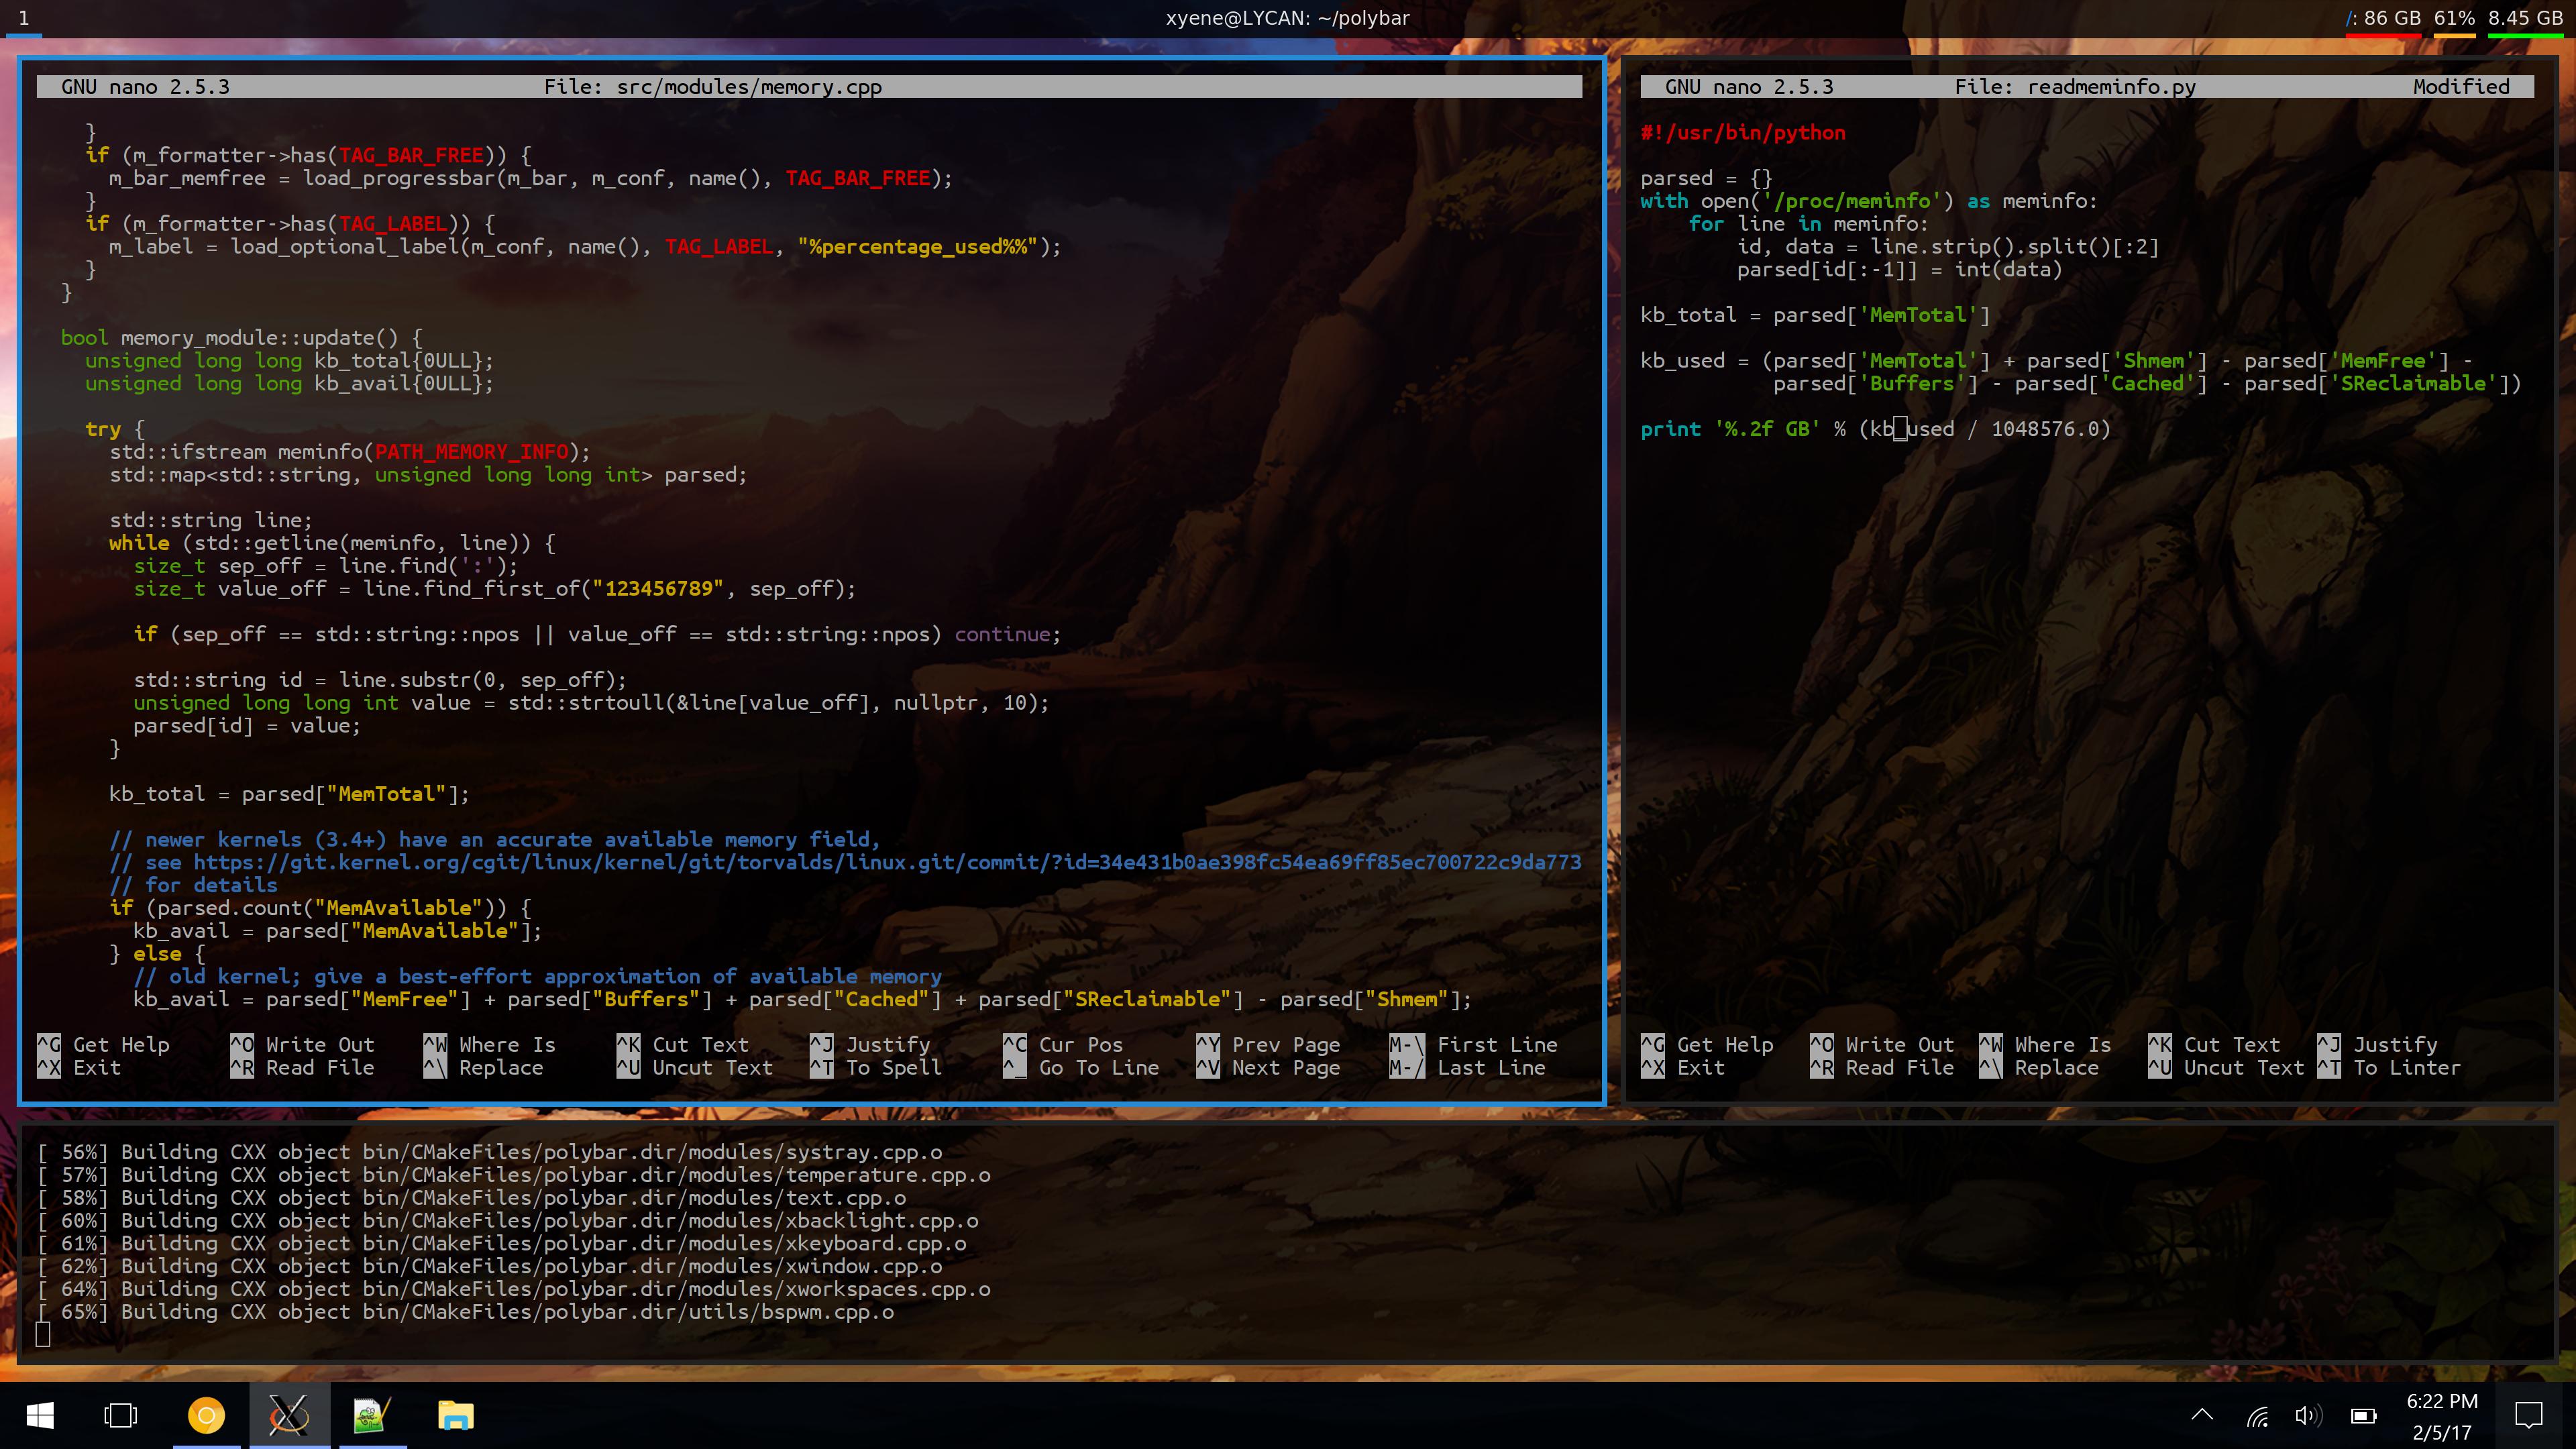Click the 8.45 GB swap indicator

(2525, 19)
